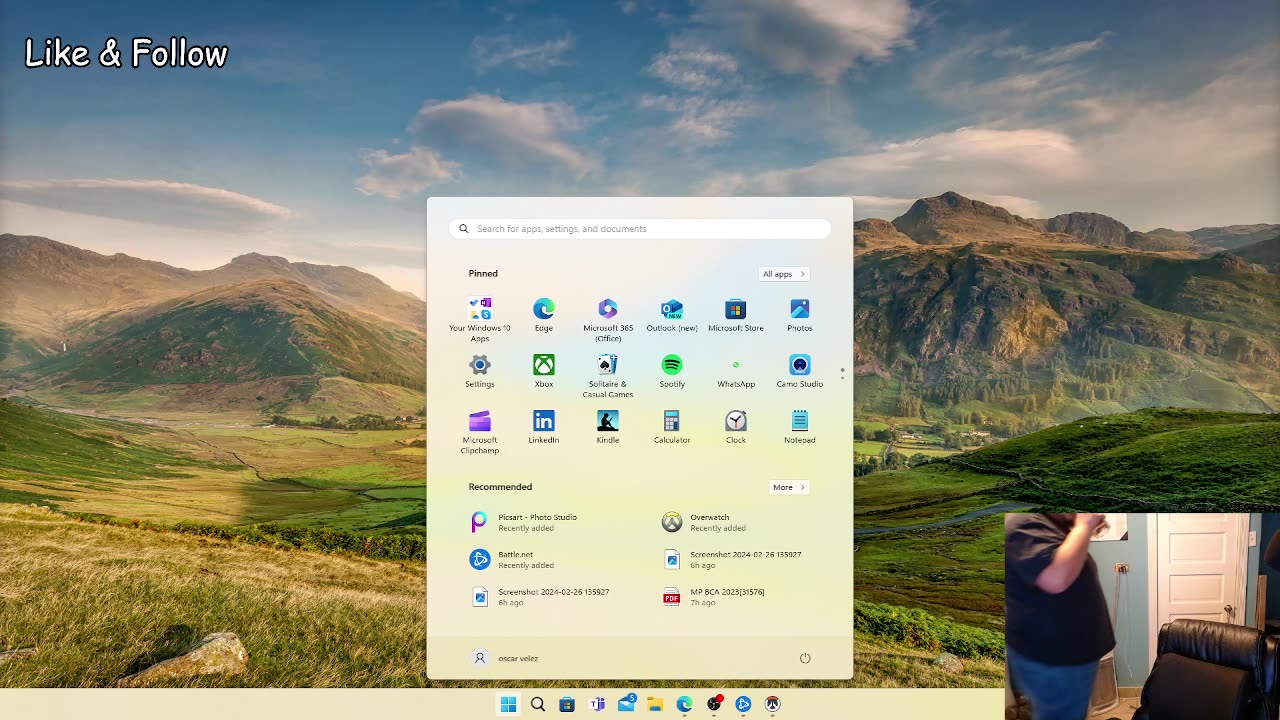1280x720 pixels.
Task: Launch Calculator
Action: click(672, 427)
